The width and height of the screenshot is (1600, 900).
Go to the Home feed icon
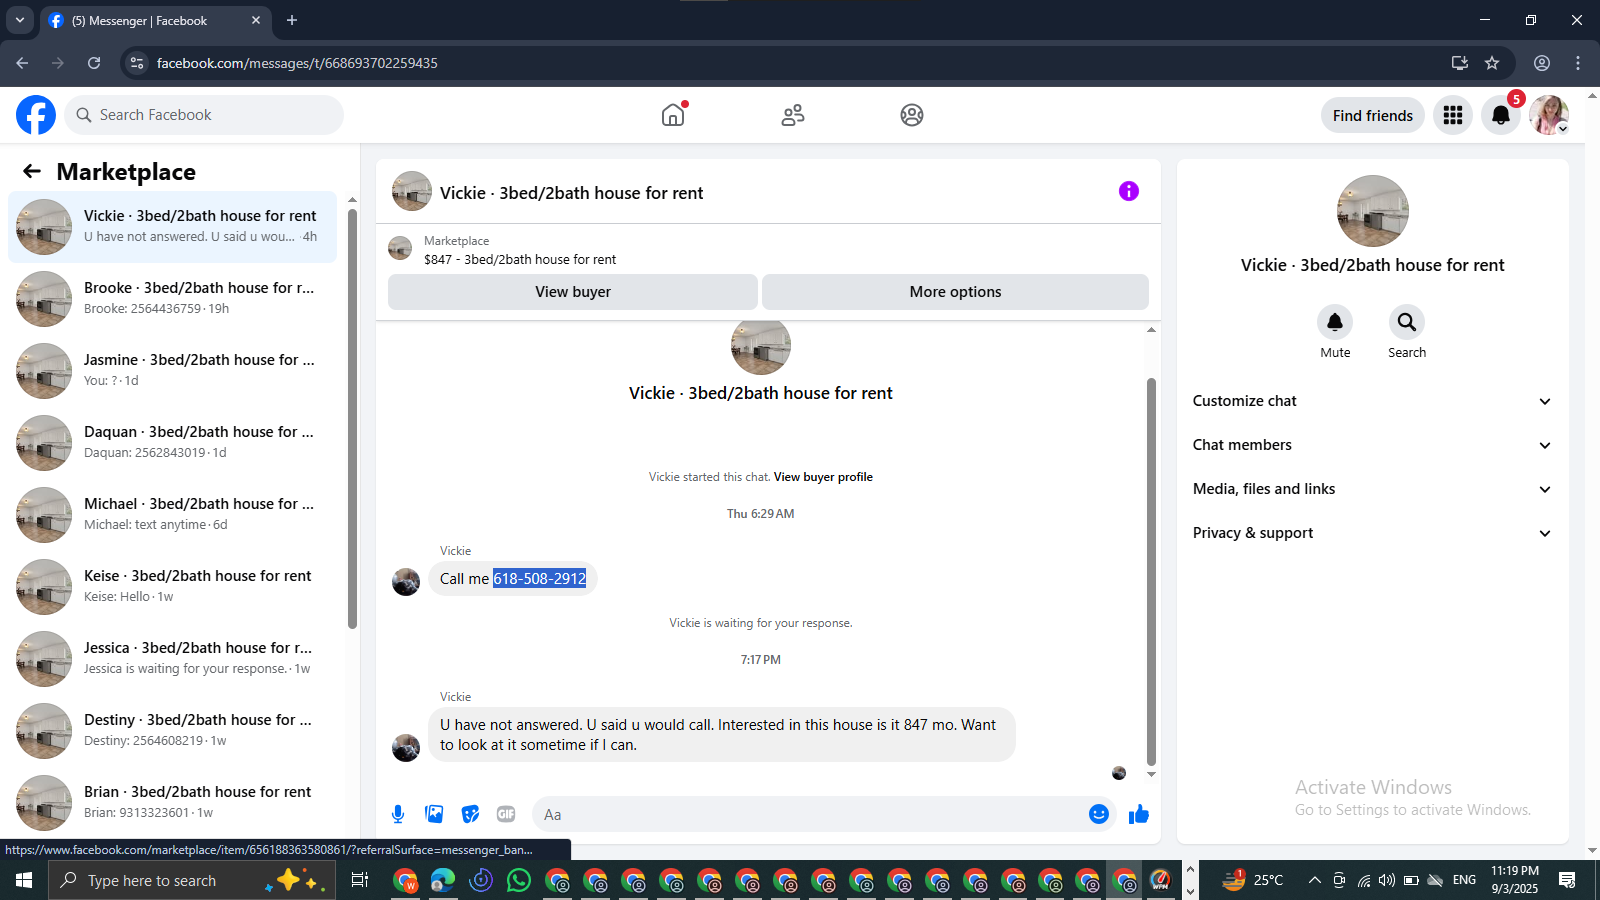(673, 115)
